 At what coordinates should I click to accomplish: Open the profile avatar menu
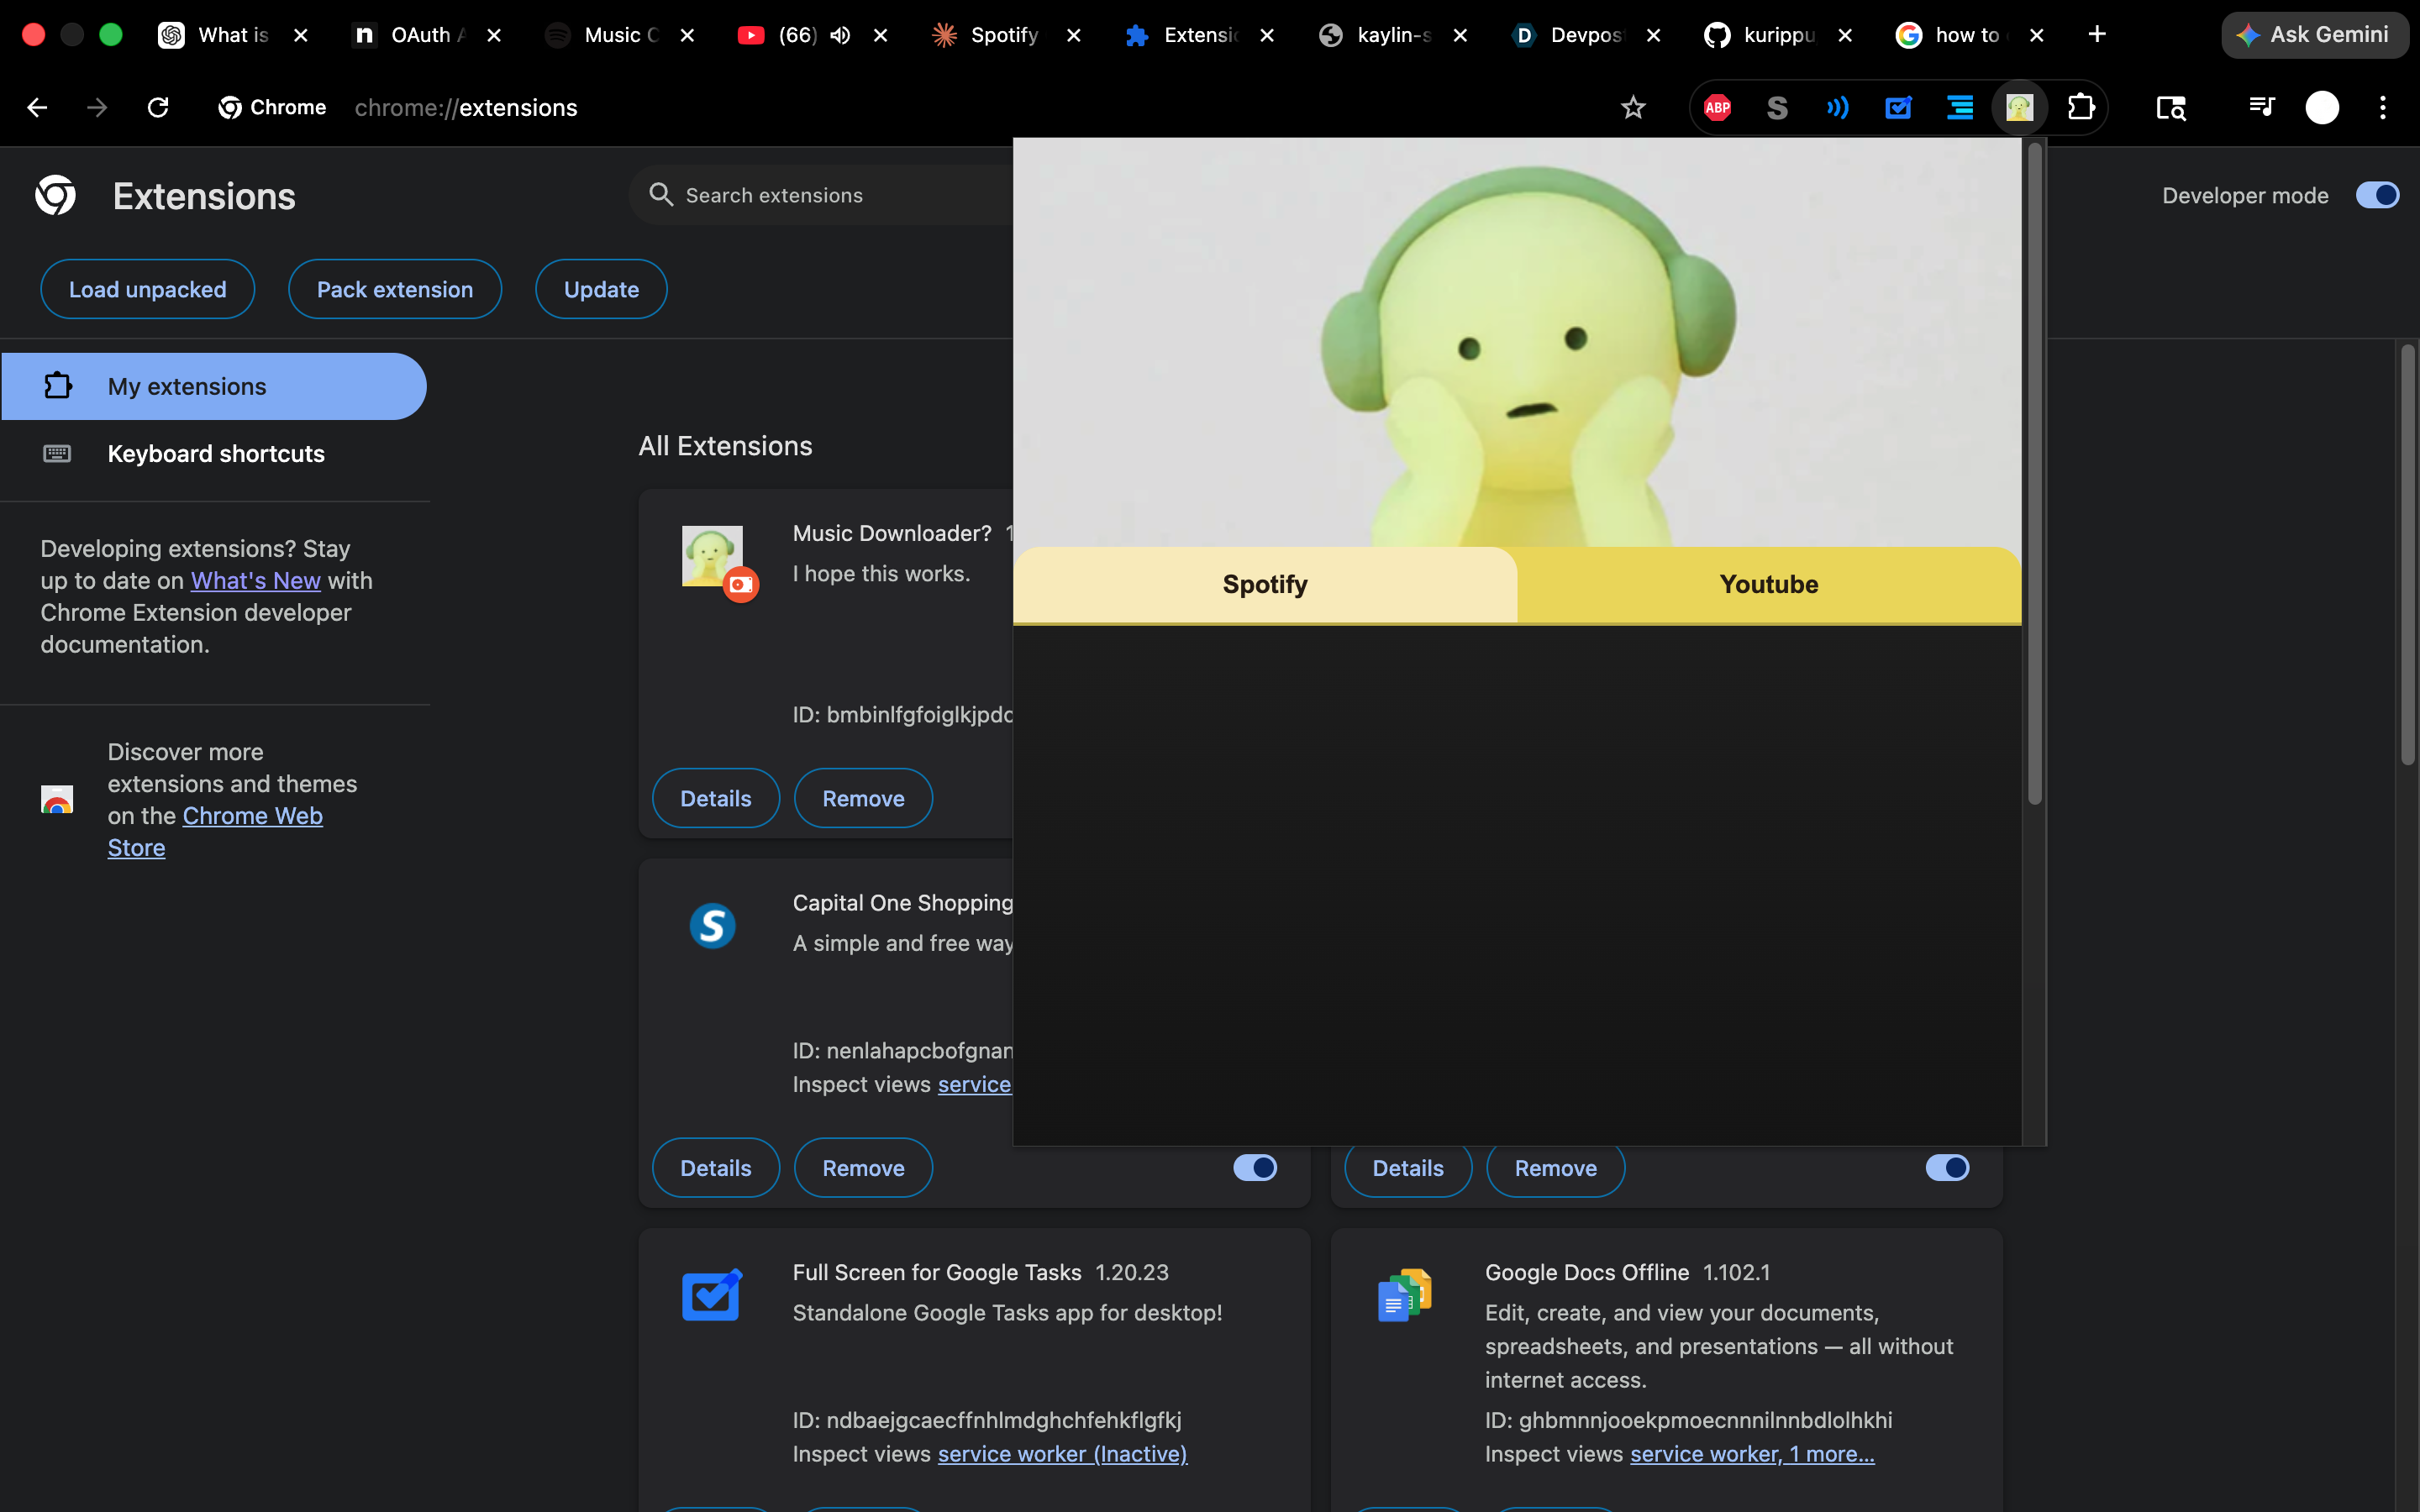(2322, 108)
